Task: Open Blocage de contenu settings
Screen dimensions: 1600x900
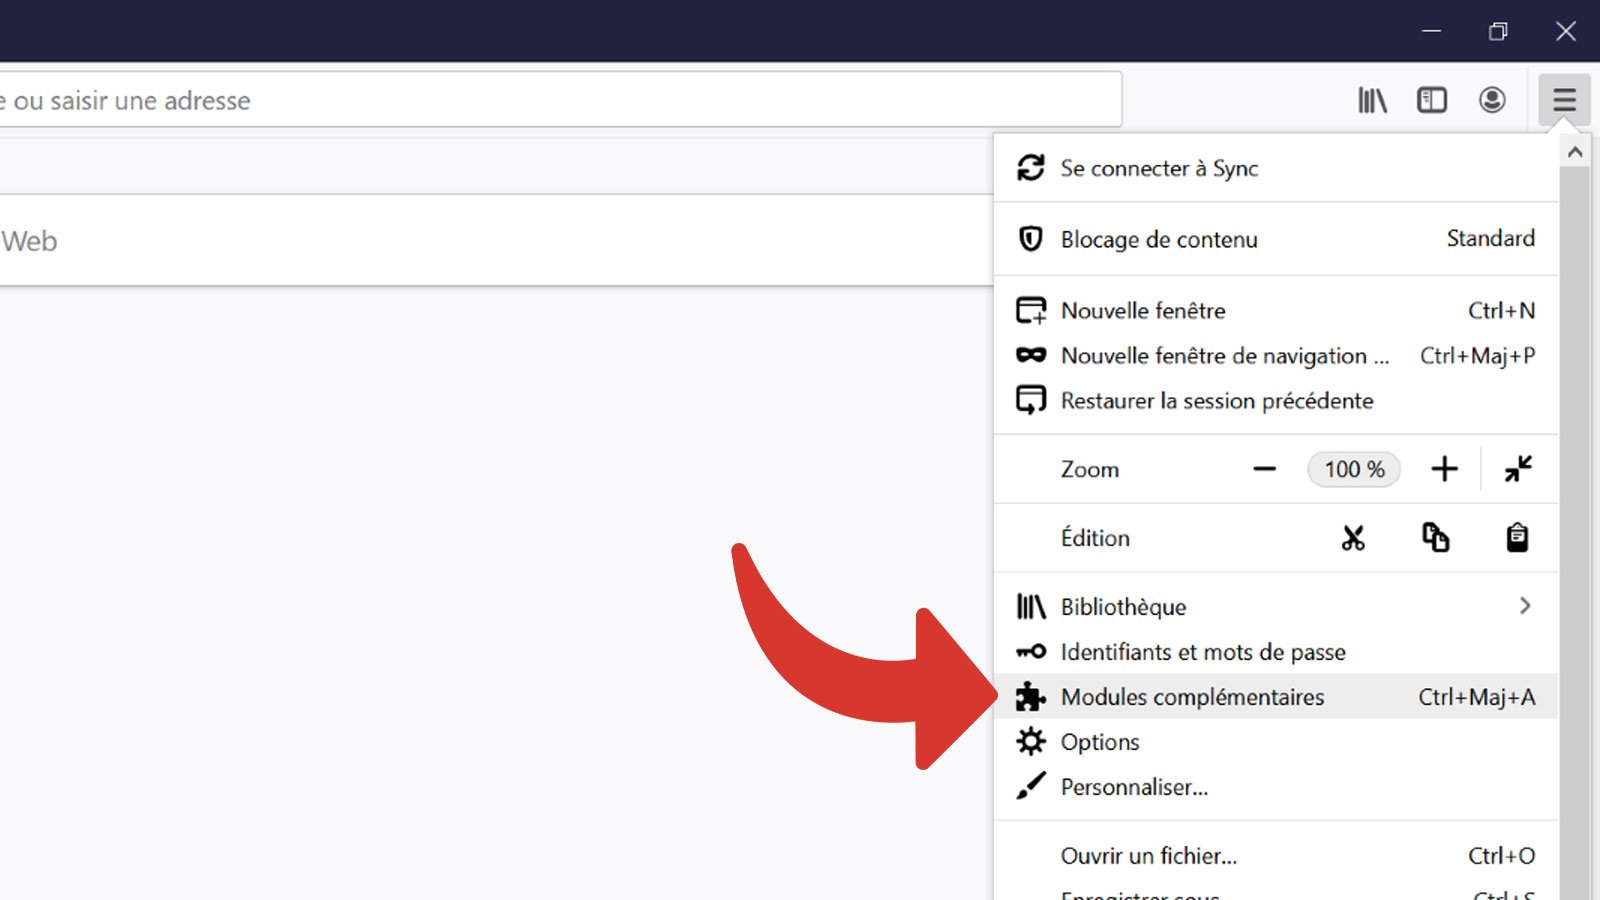Action: click(1159, 240)
